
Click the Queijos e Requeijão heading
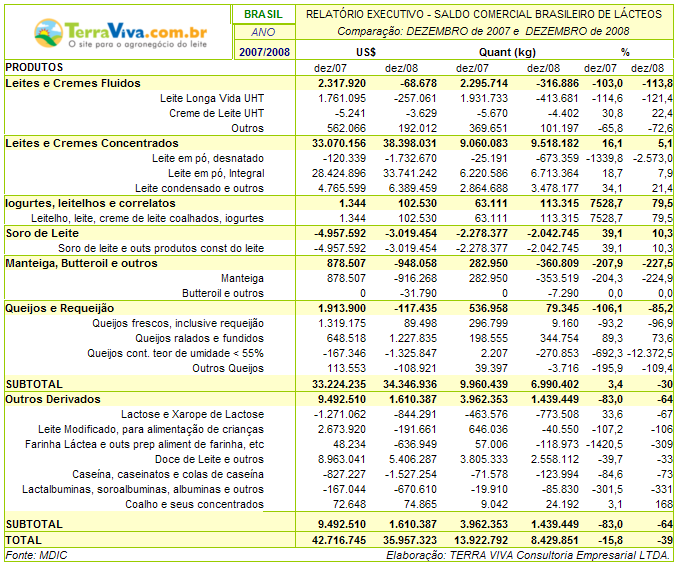tap(60, 308)
